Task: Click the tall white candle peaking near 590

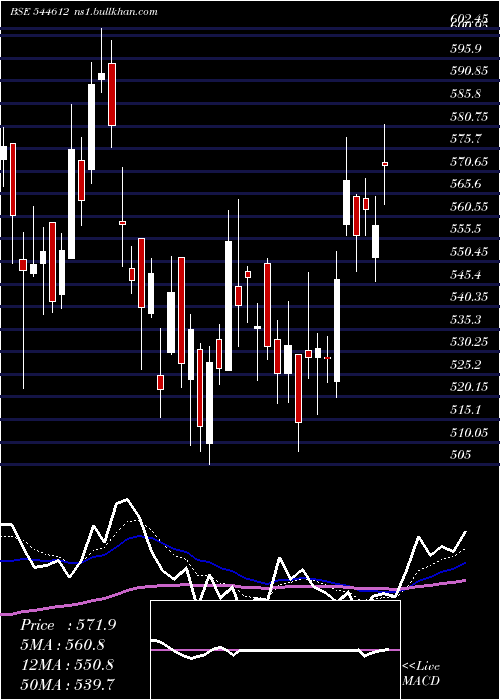Action: pyautogui.click(x=91, y=127)
